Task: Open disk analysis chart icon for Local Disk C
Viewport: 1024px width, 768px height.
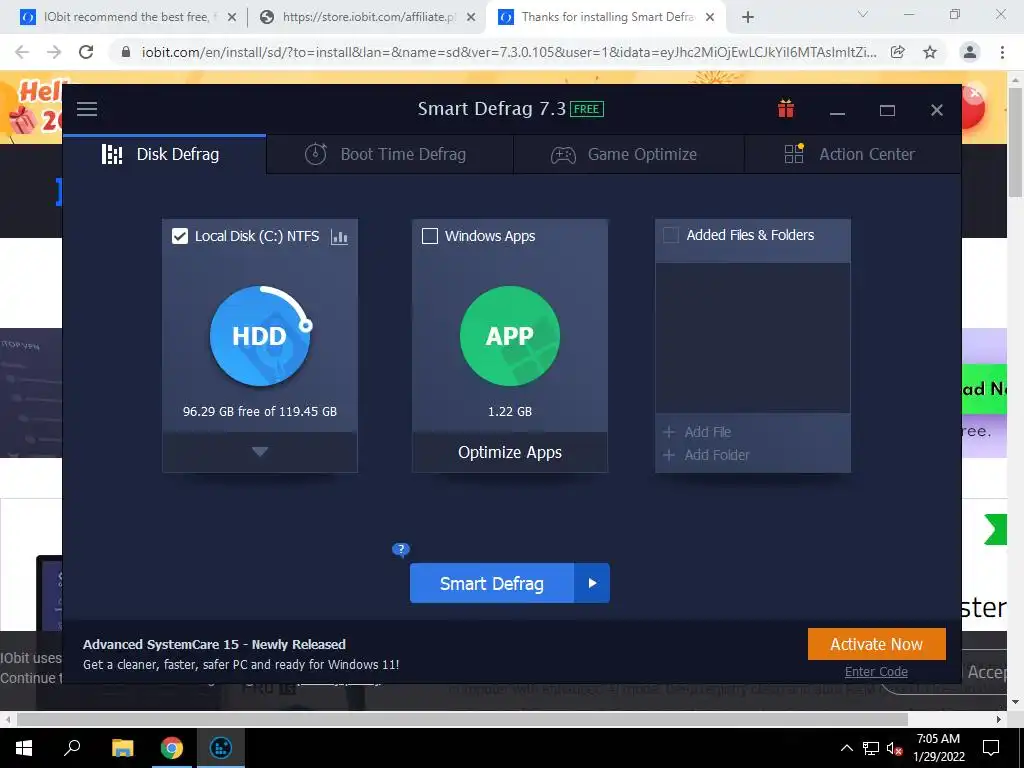Action: (x=340, y=236)
